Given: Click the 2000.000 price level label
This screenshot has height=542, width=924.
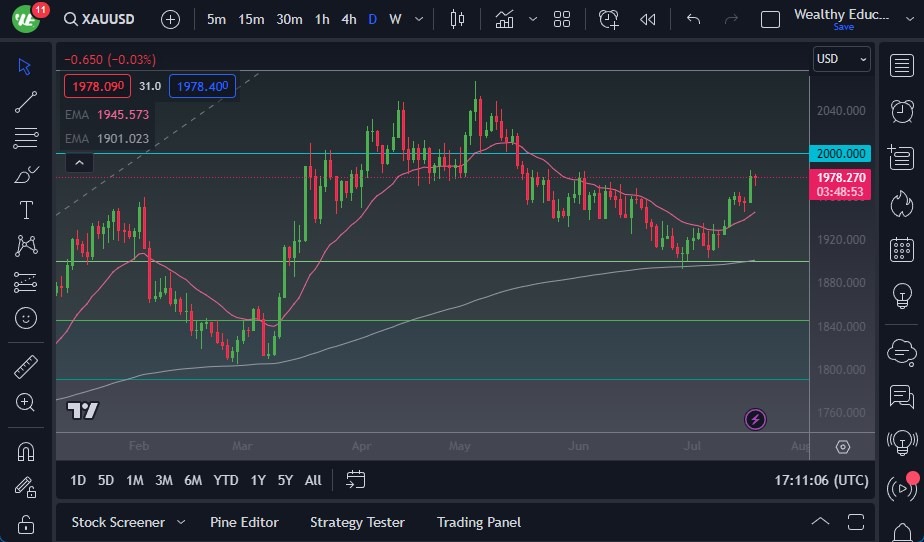Looking at the screenshot, I should point(841,154).
